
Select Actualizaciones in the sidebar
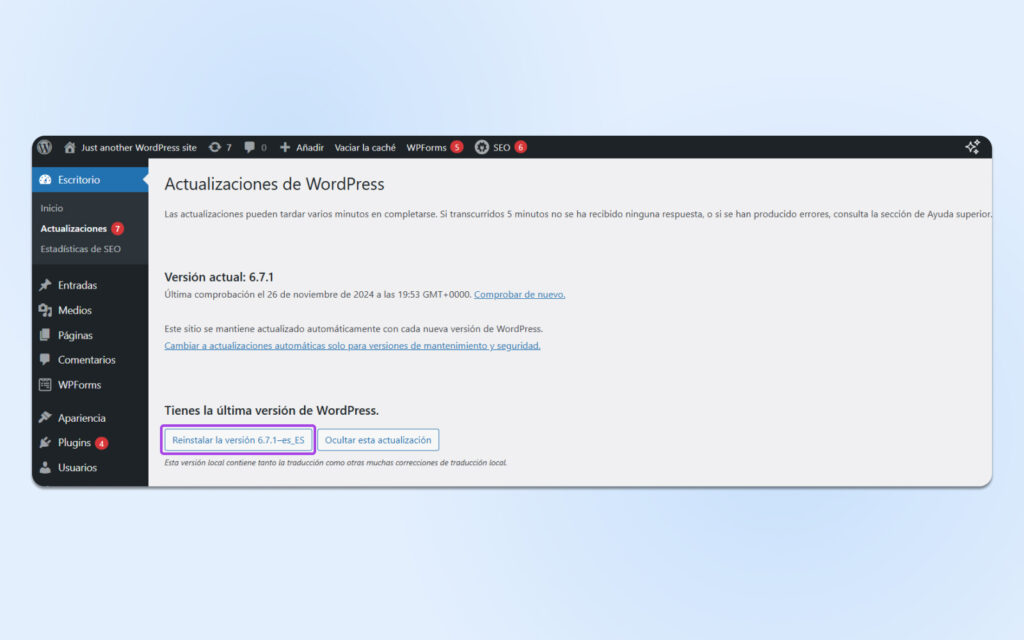coord(73,229)
